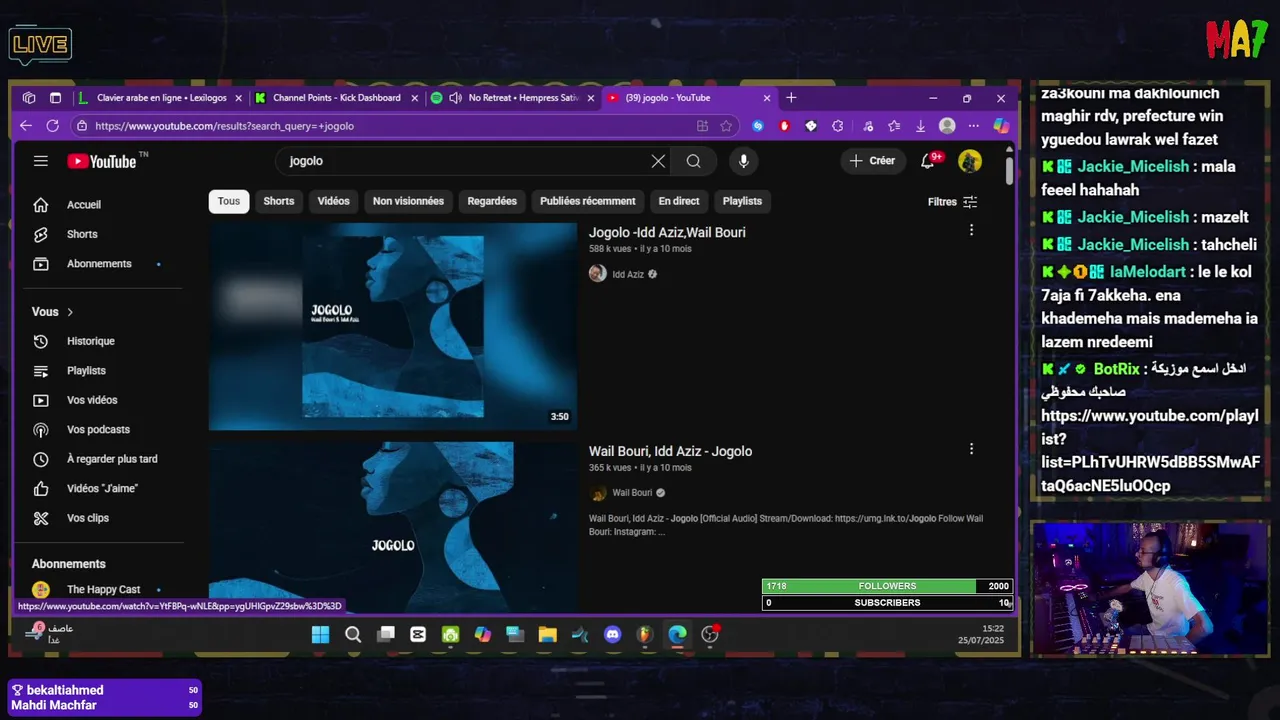
Task: Click the browser address bar URL
Action: coord(225,126)
